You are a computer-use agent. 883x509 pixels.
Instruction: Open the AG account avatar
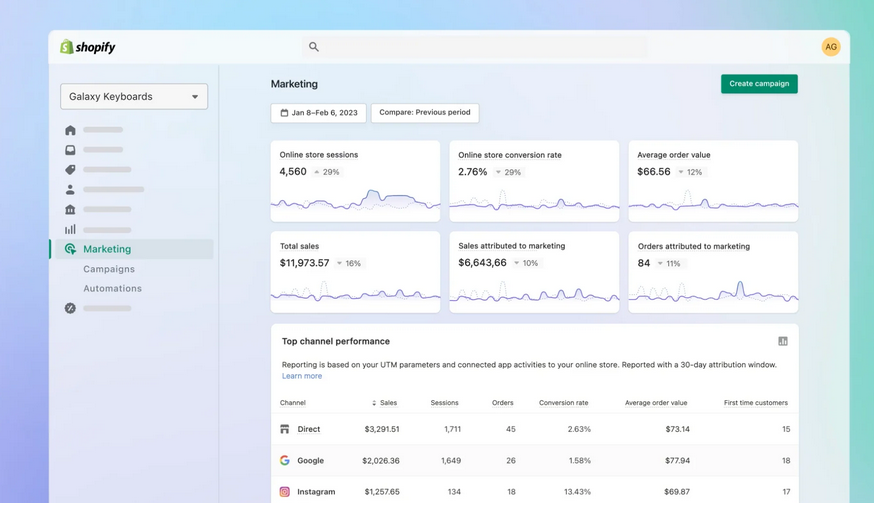click(x=831, y=47)
